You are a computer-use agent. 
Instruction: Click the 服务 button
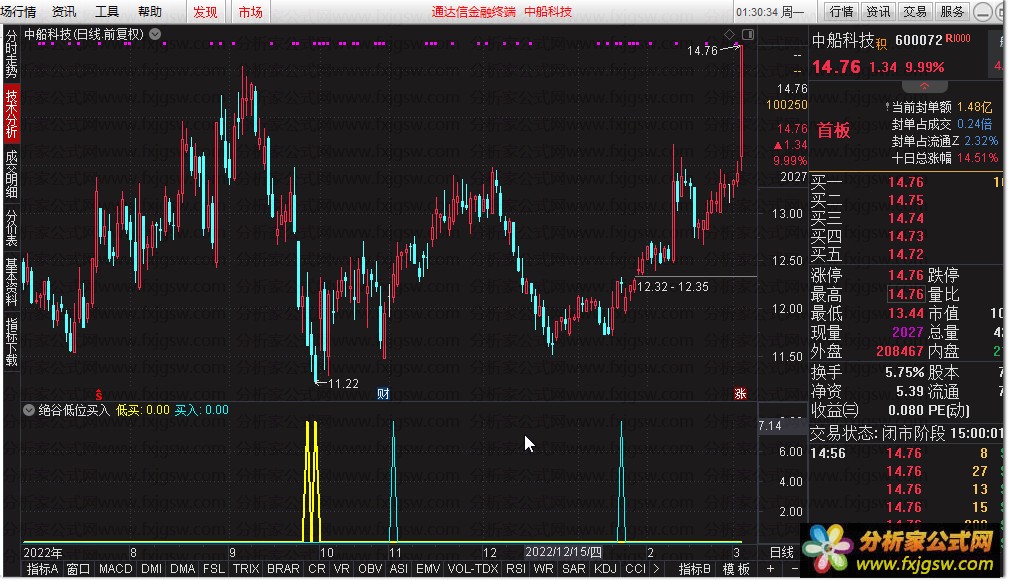(x=952, y=12)
